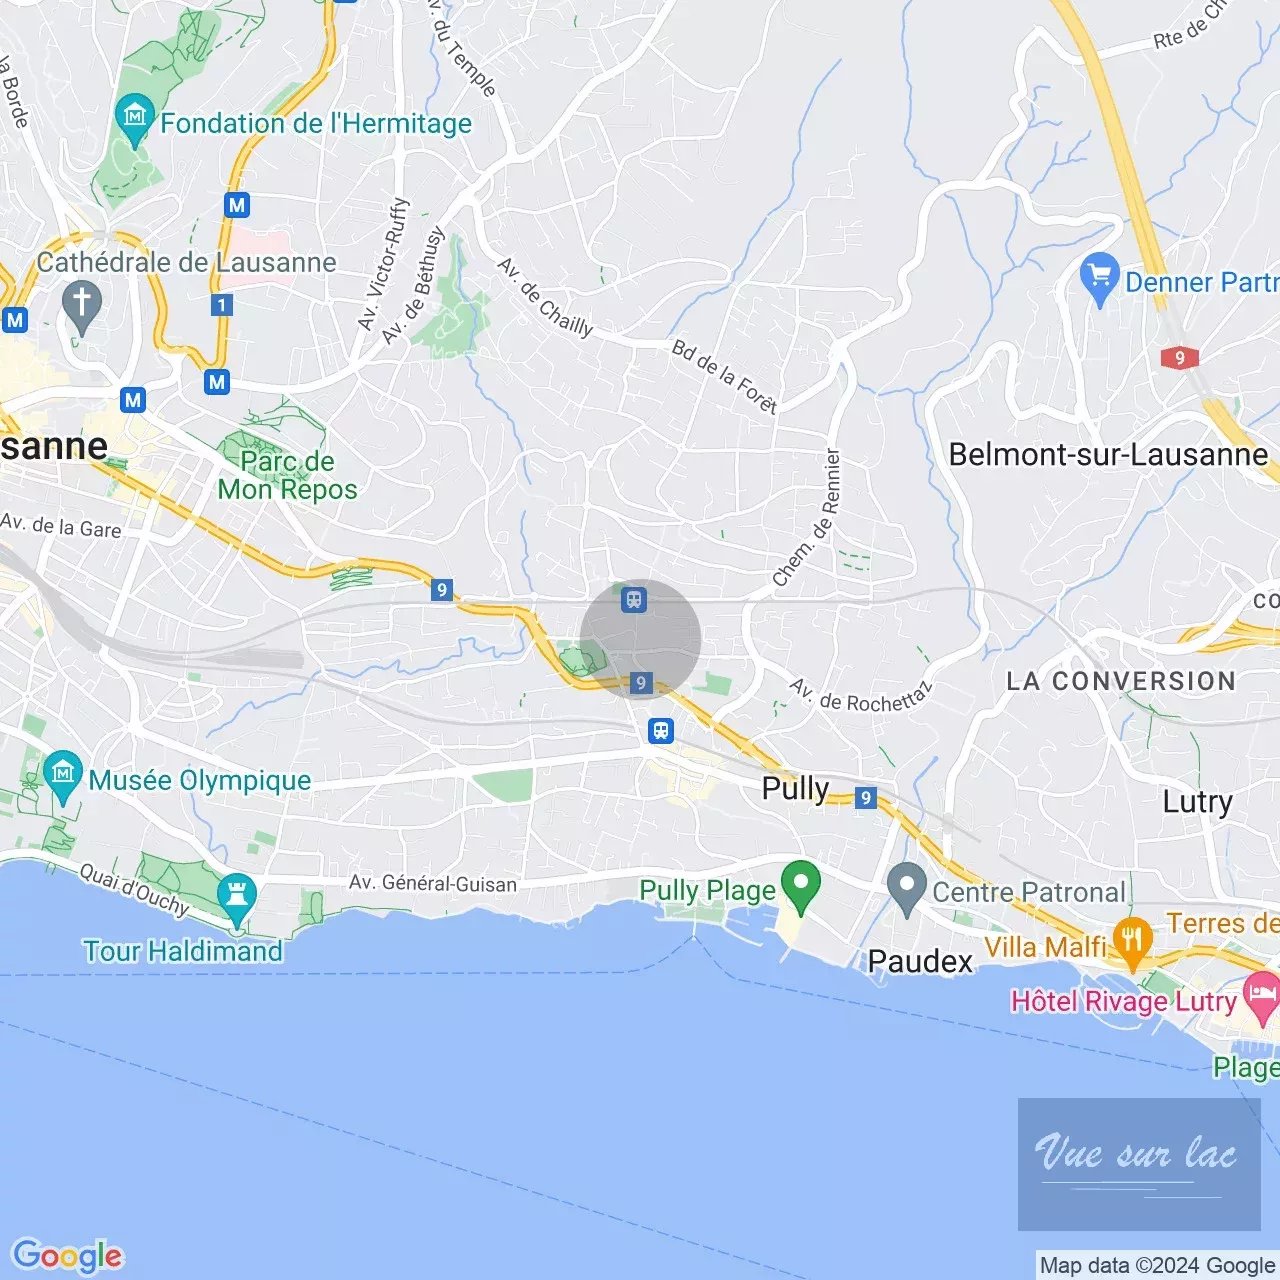Click the metro M icon near Hermitage
1280x1280 pixels.
click(x=237, y=206)
